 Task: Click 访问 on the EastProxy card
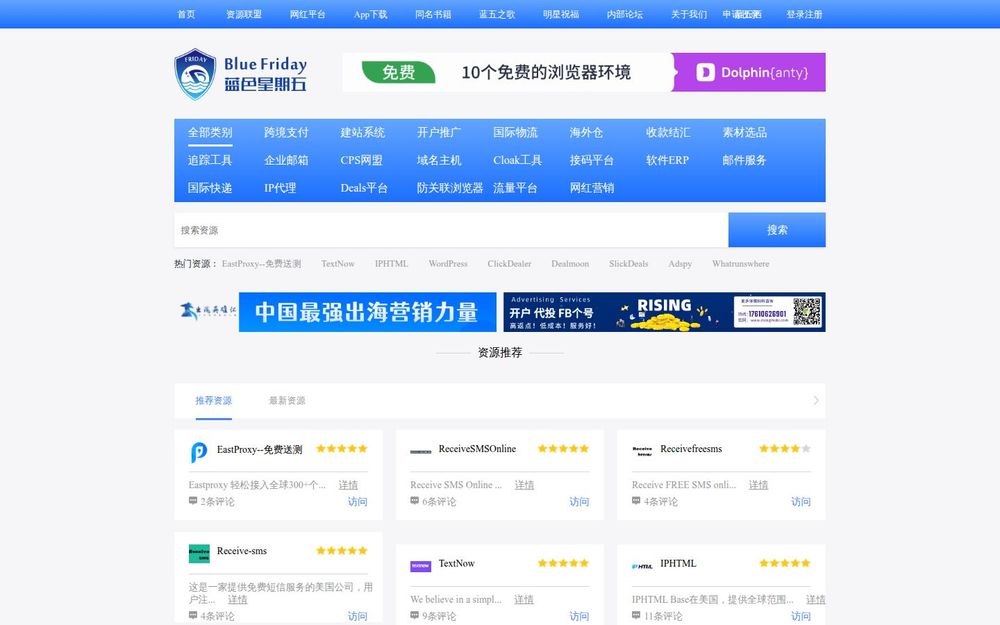[x=357, y=501]
